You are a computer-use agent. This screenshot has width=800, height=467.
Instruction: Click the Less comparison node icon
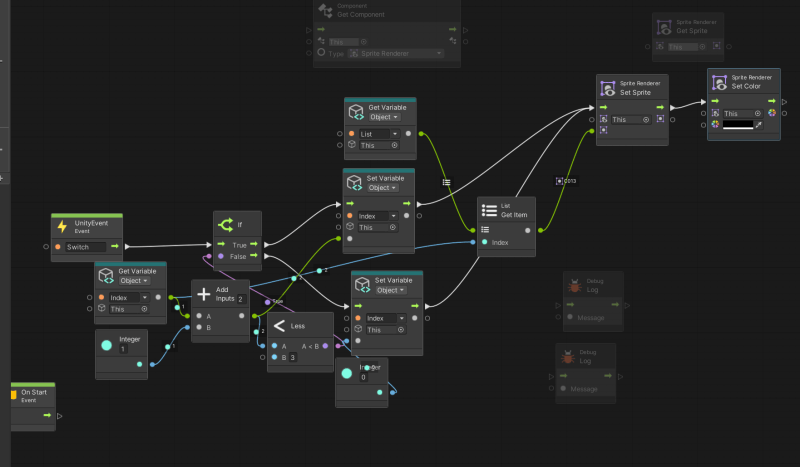tap(279, 326)
